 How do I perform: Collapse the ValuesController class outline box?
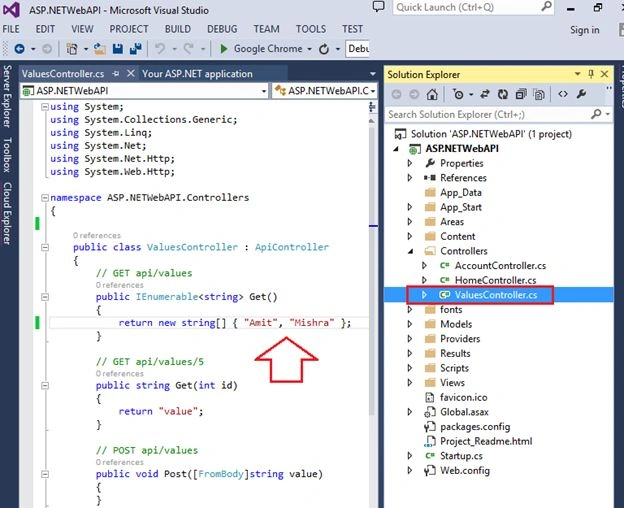45,247
